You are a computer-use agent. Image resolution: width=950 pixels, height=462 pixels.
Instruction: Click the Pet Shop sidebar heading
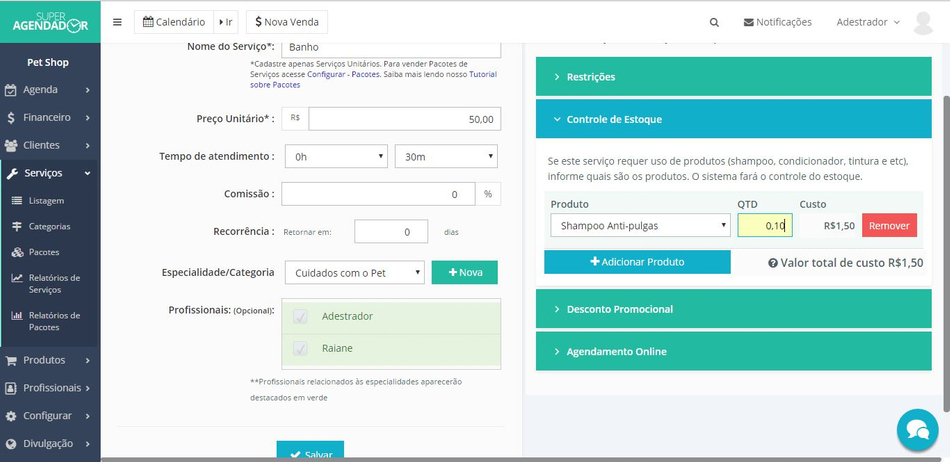click(48, 62)
